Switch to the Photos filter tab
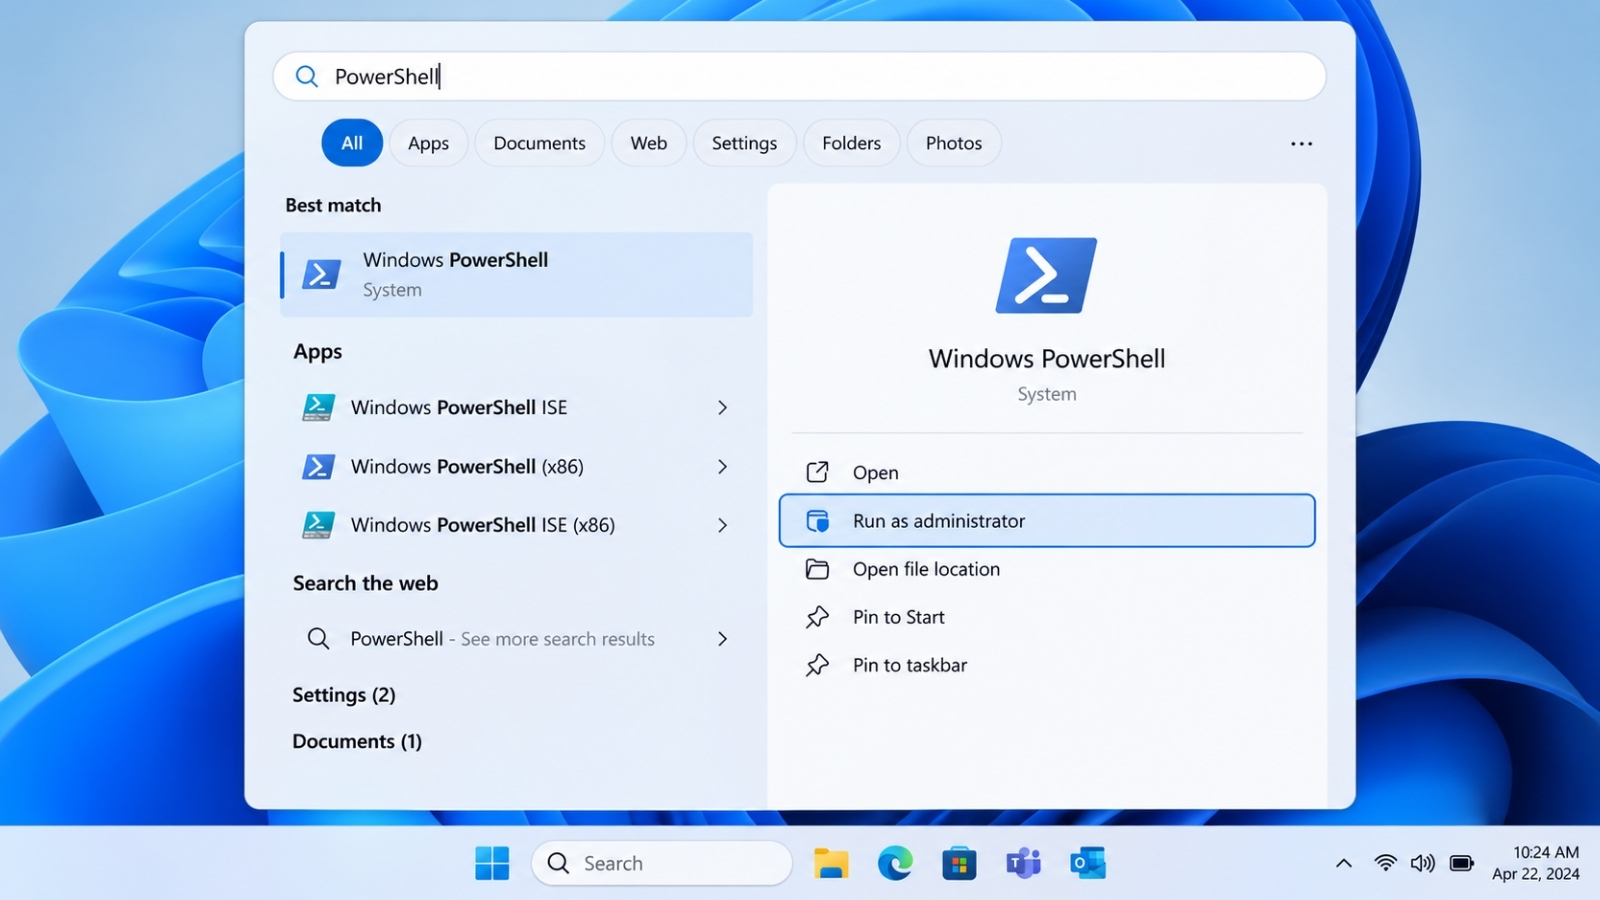This screenshot has width=1600, height=900. pyautogui.click(x=953, y=143)
